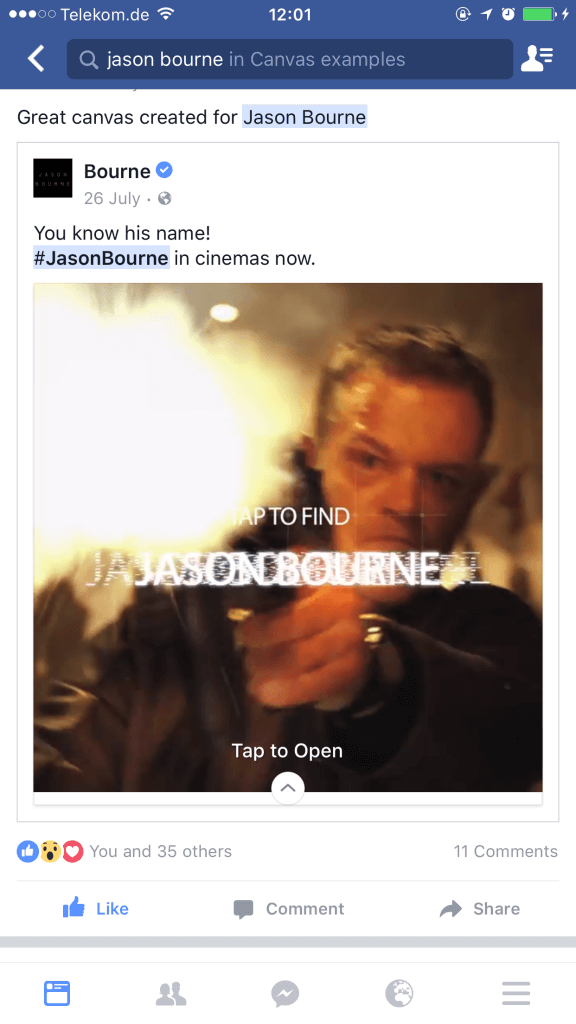Tap the search field with jason bourne
The width and height of the screenshot is (576, 1024).
click(x=289, y=59)
